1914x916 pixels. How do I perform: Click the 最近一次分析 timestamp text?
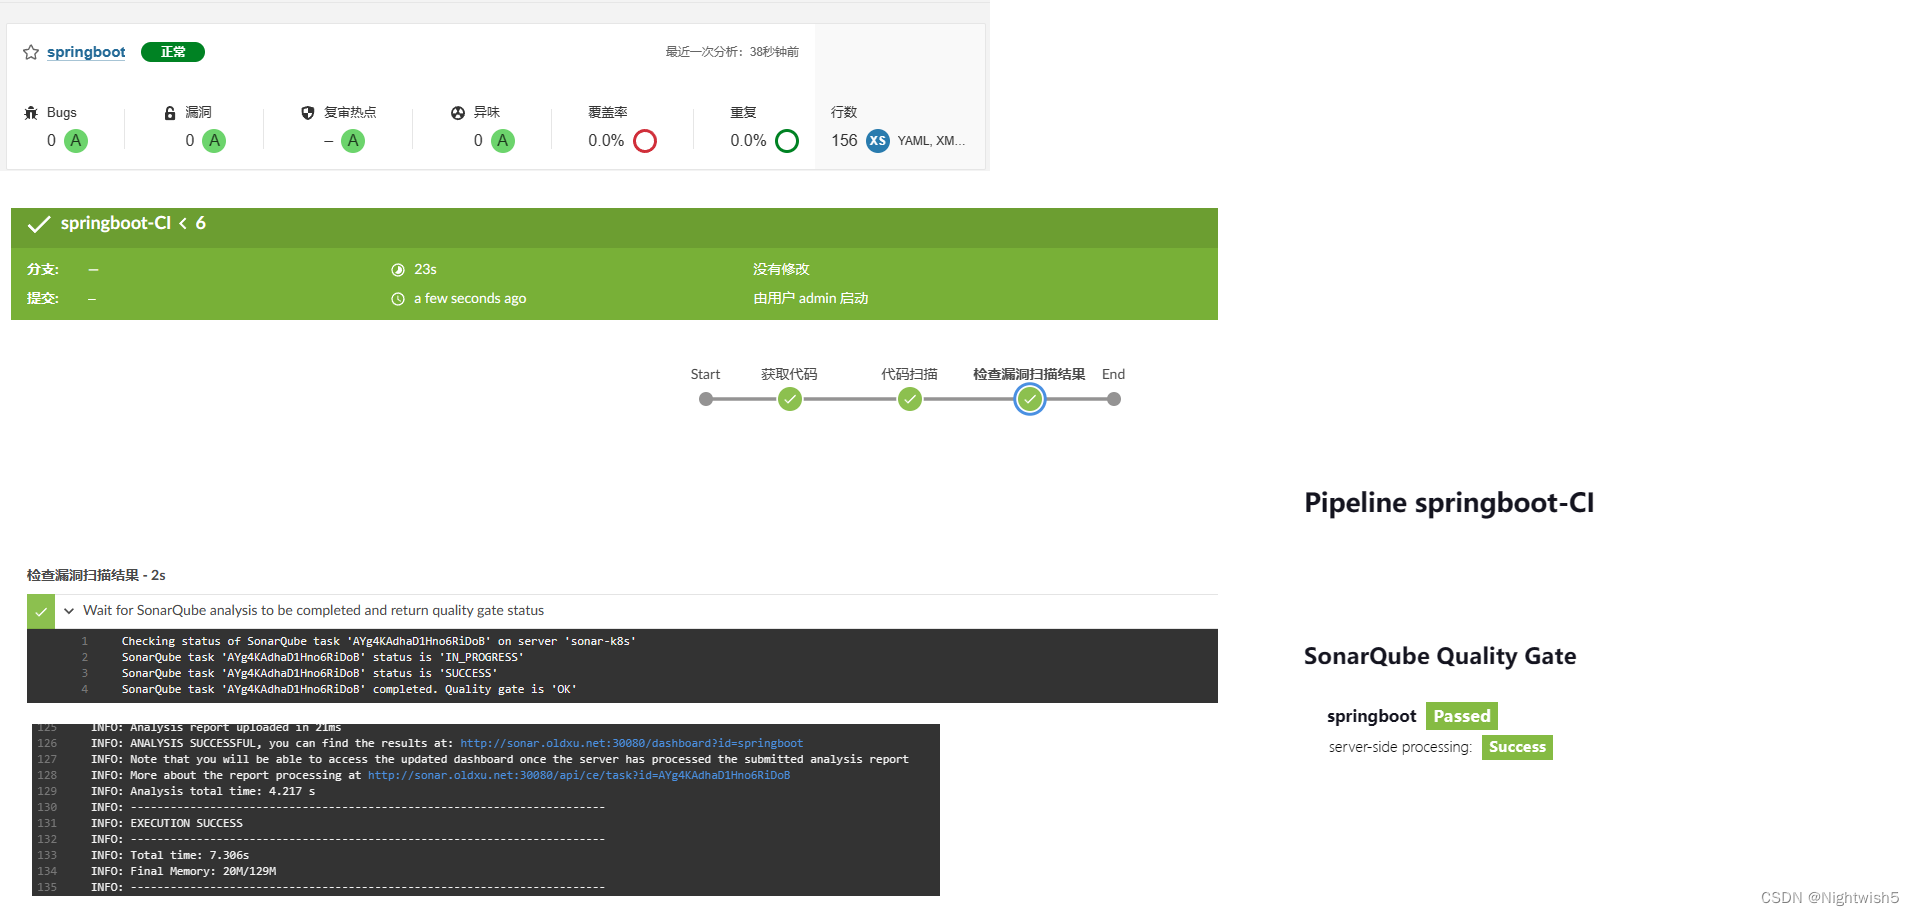732,52
